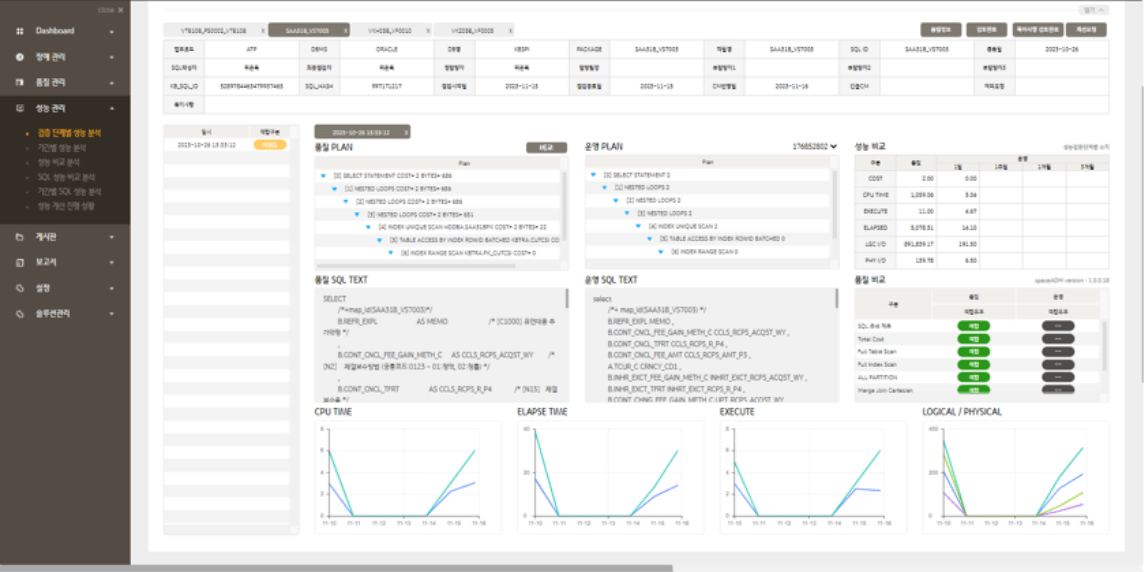Click the 품질 SQL TEXT vertical scrollbar

pyautogui.click(x=567, y=300)
